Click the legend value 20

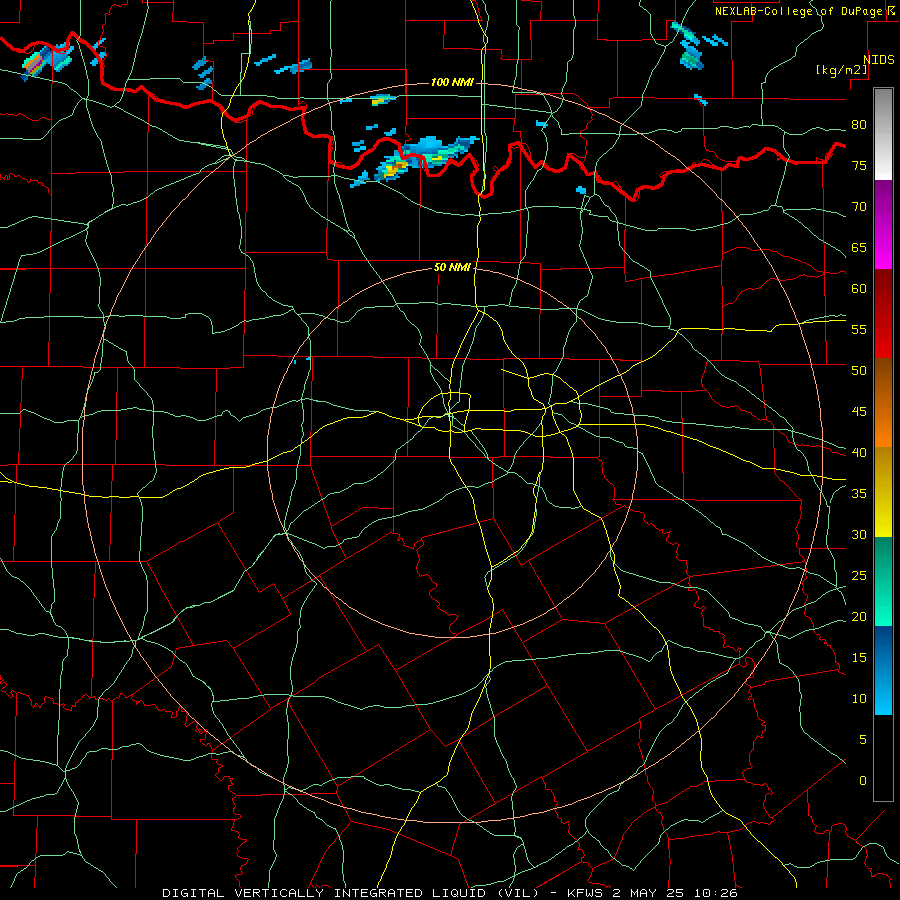tap(859, 616)
